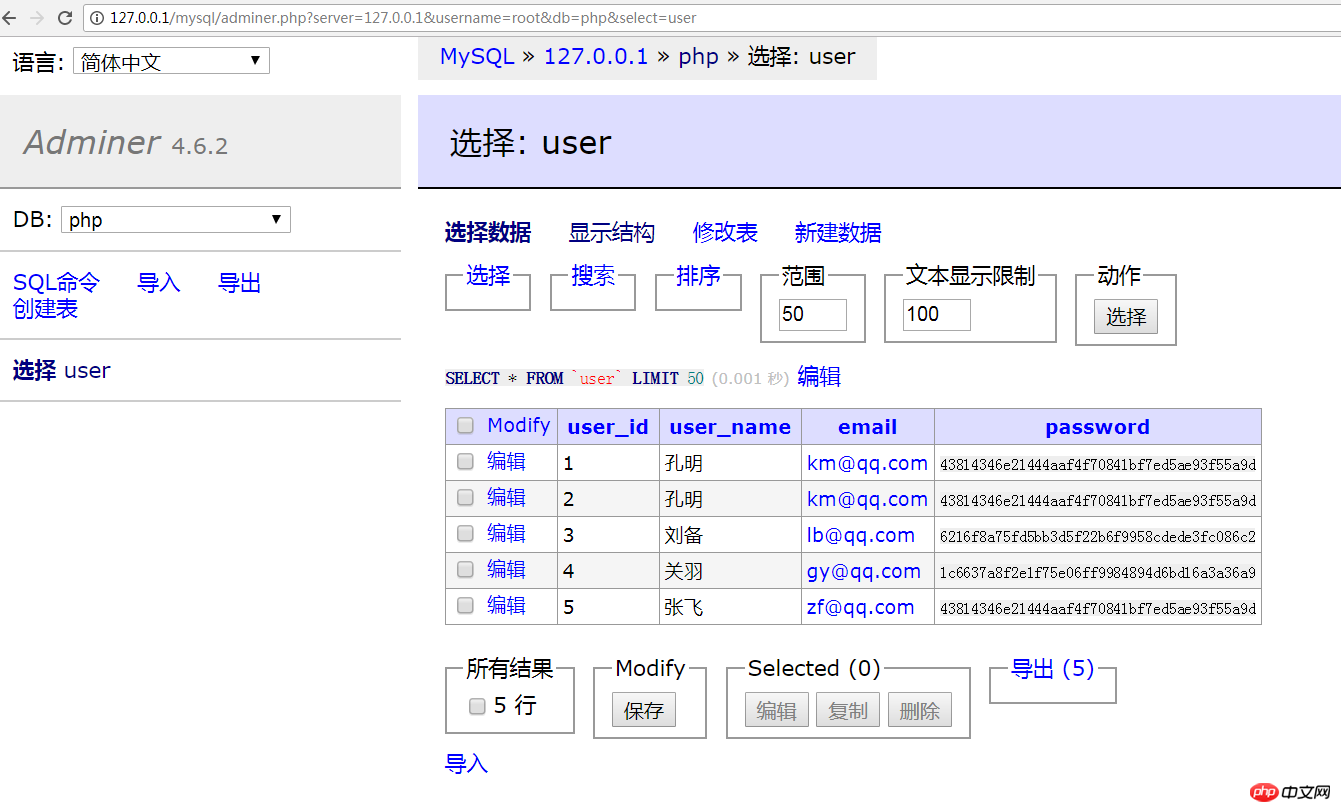The image size is (1341, 812).
Task: Open the 语言 language dropdown
Action: (x=171, y=61)
